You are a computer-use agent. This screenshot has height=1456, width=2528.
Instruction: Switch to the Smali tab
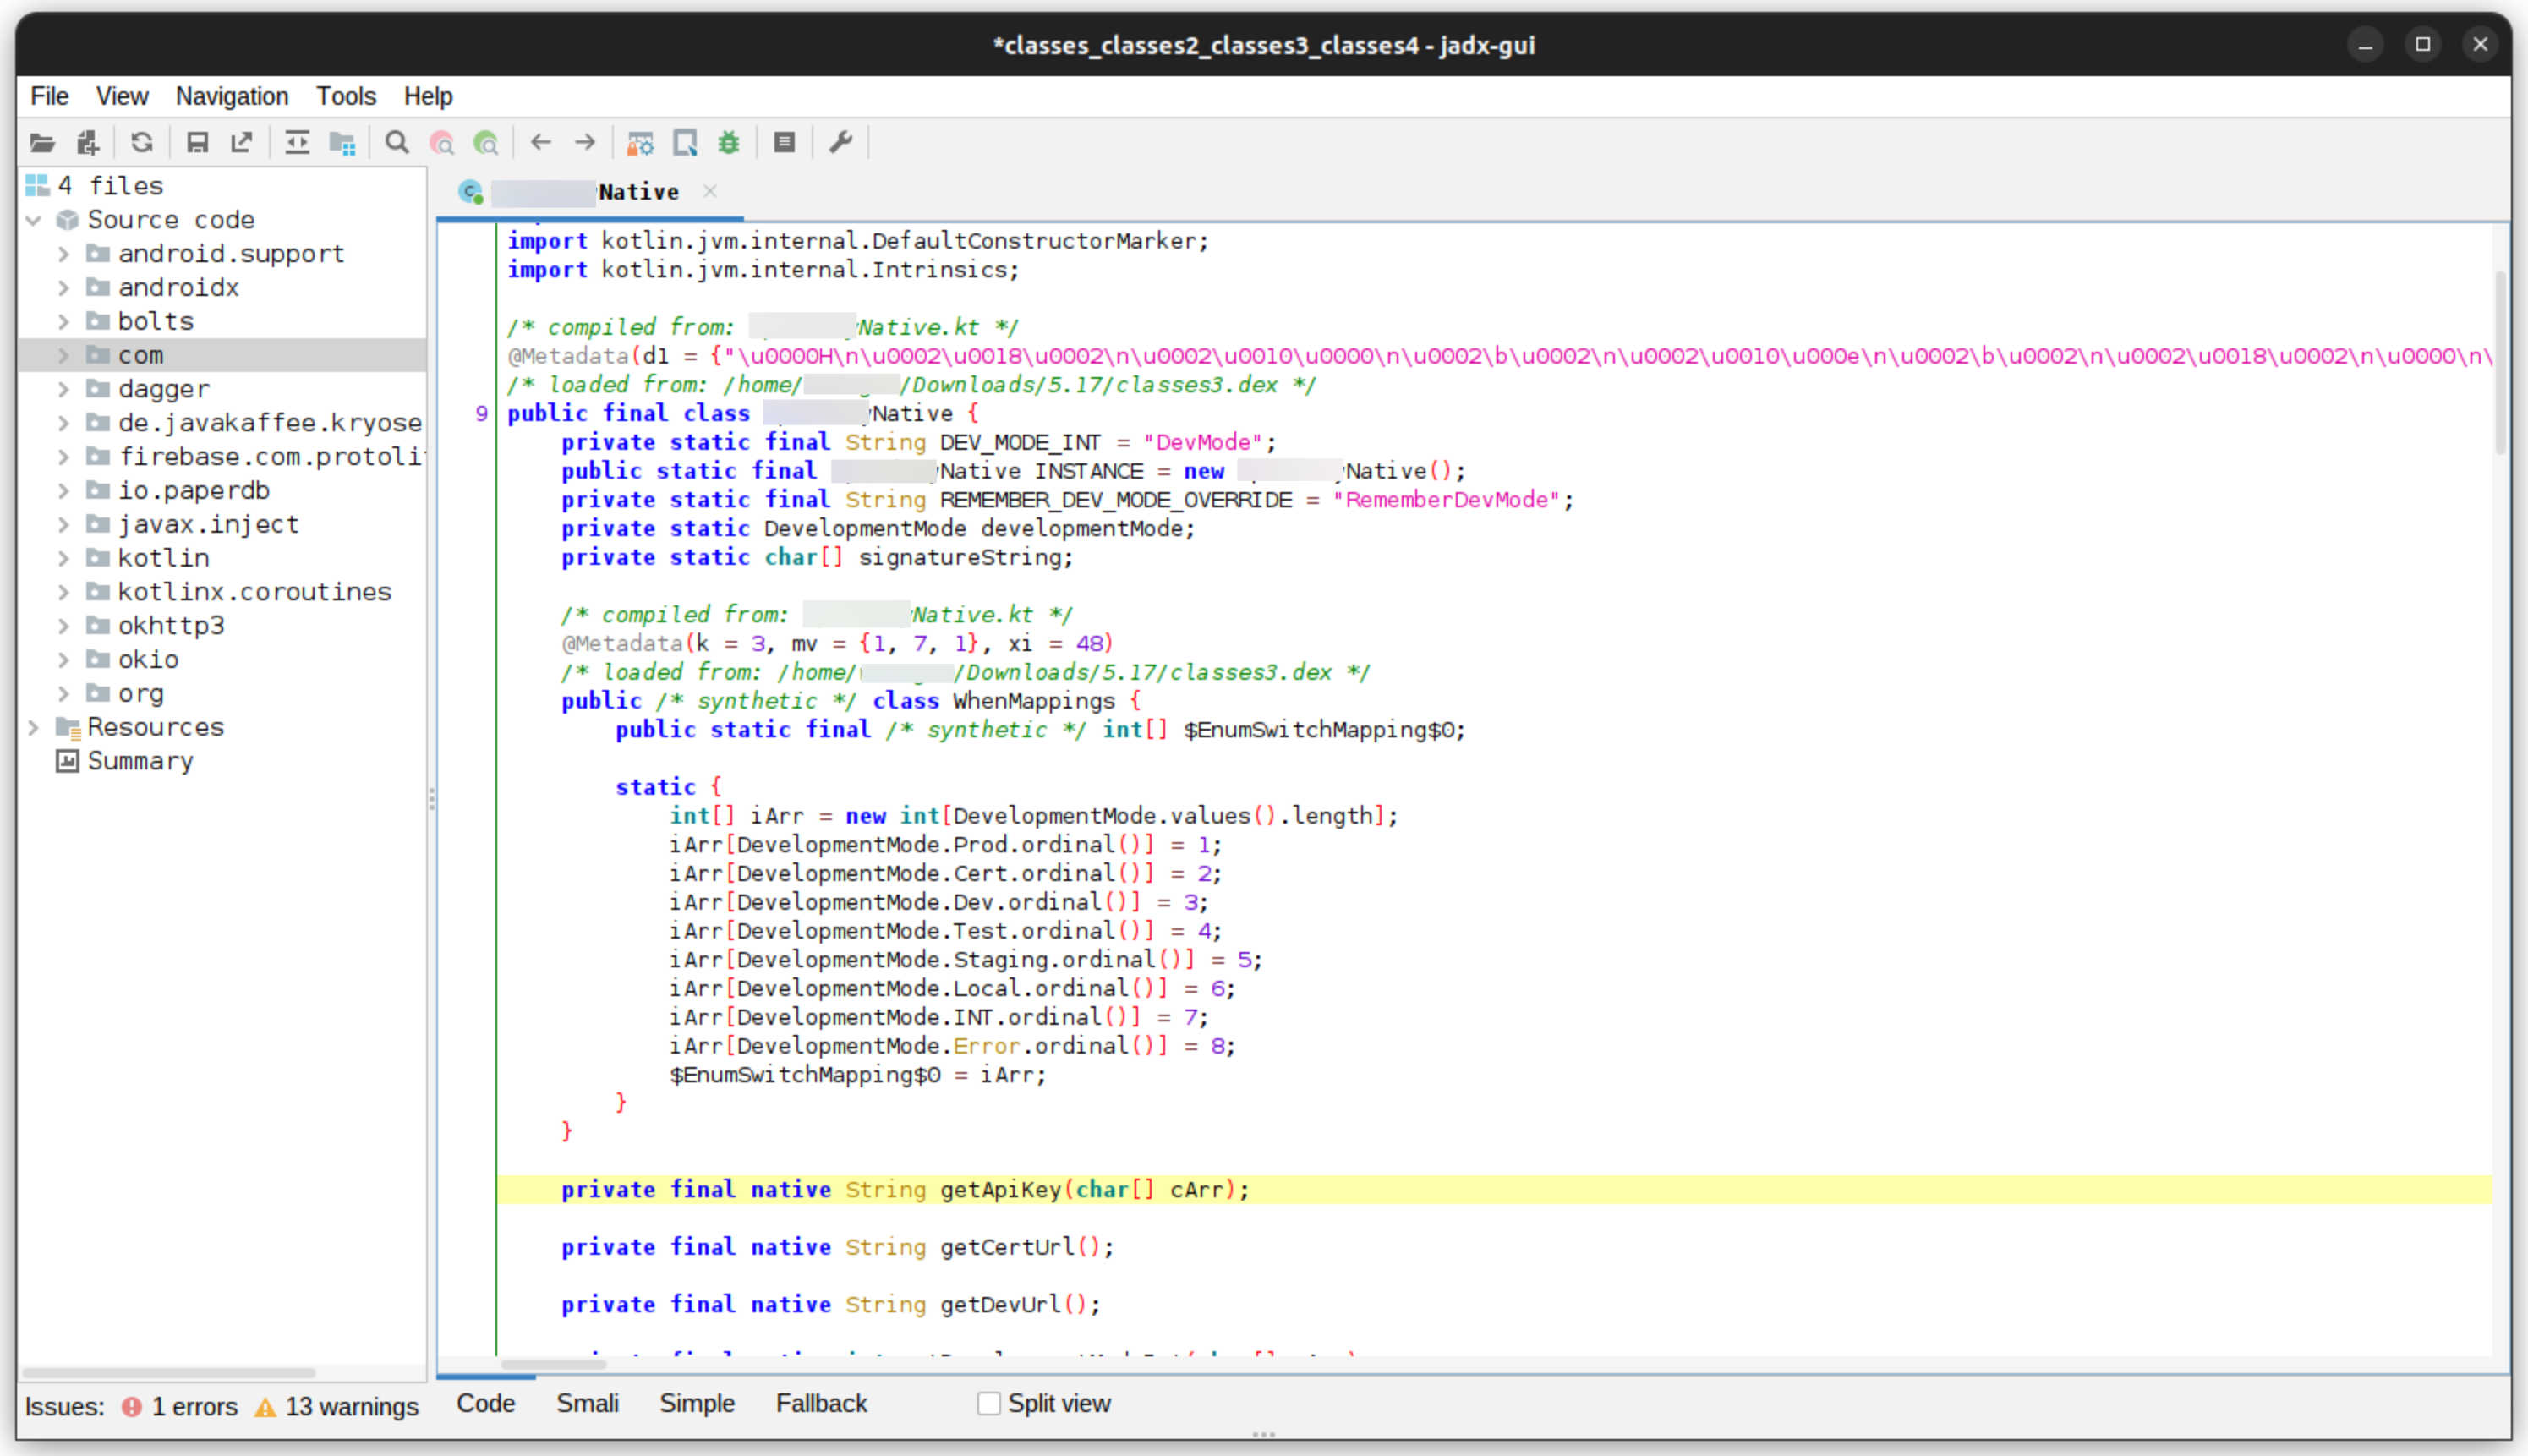(587, 1404)
